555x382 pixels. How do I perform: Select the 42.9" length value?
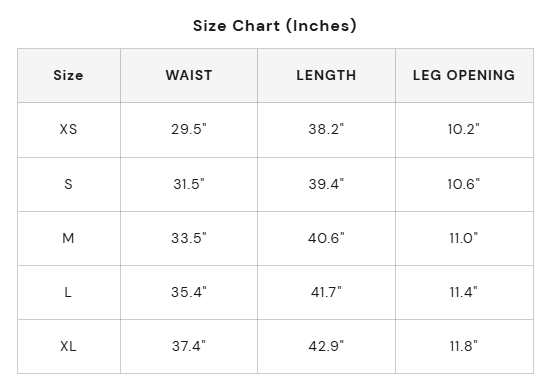(x=326, y=346)
